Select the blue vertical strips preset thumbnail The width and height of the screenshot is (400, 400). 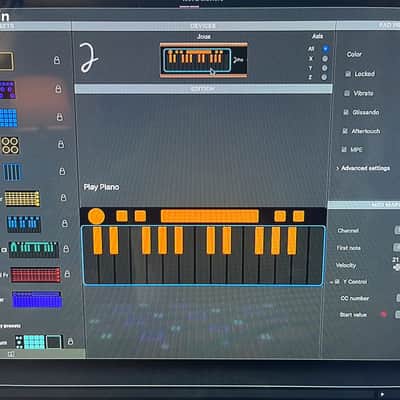tap(13, 172)
